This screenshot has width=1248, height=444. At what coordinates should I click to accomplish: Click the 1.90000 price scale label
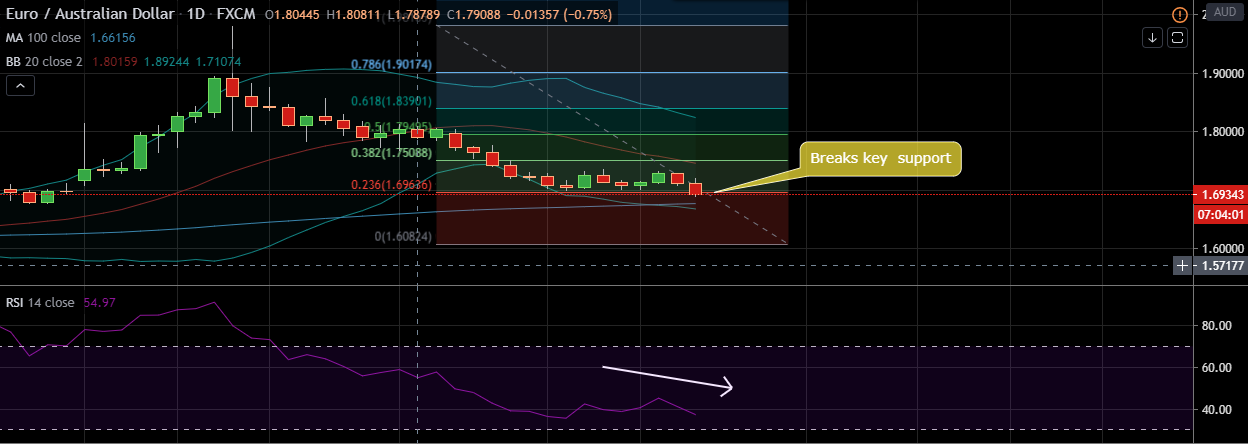click(x=1222, y=74)
